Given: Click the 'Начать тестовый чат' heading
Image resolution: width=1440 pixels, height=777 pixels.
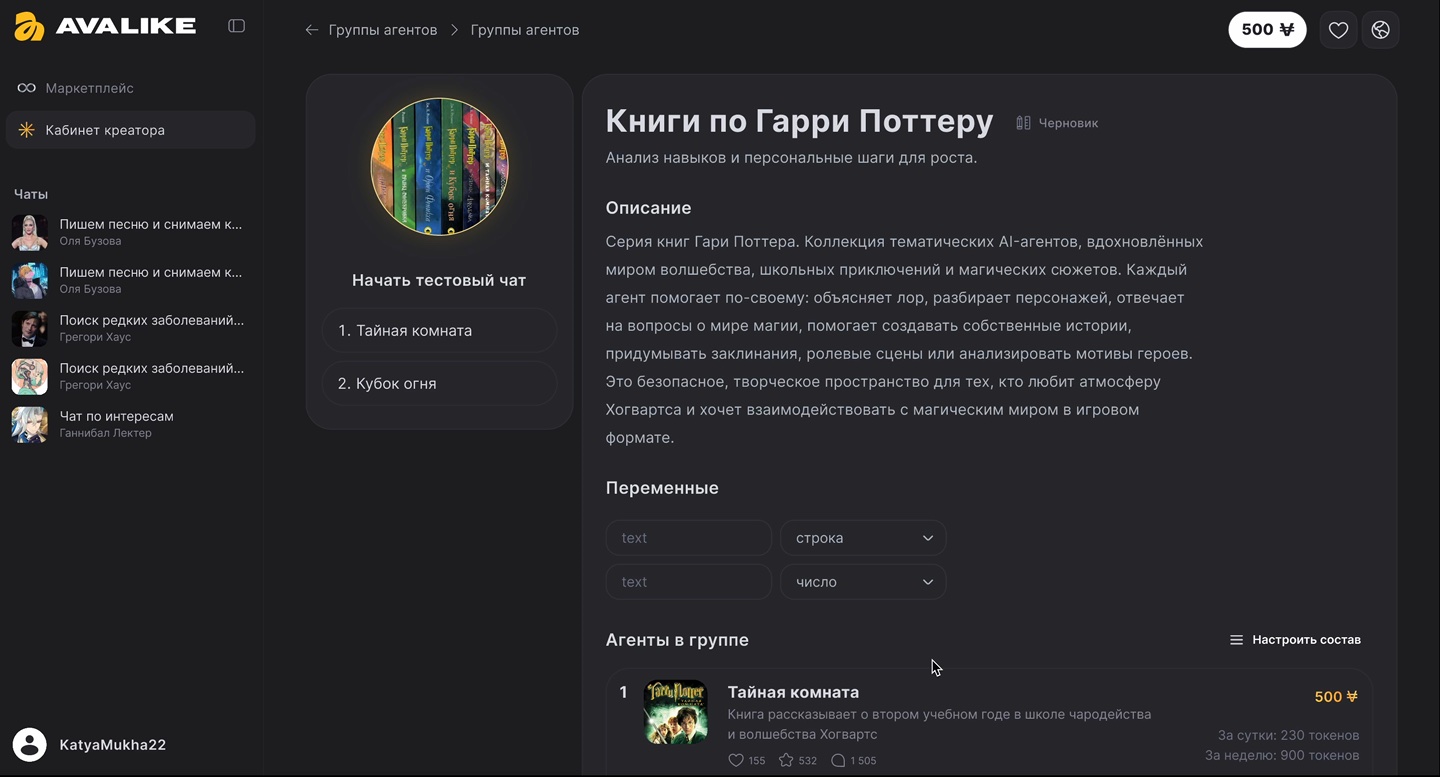Looking at the screenshot, I should [439, 281].
